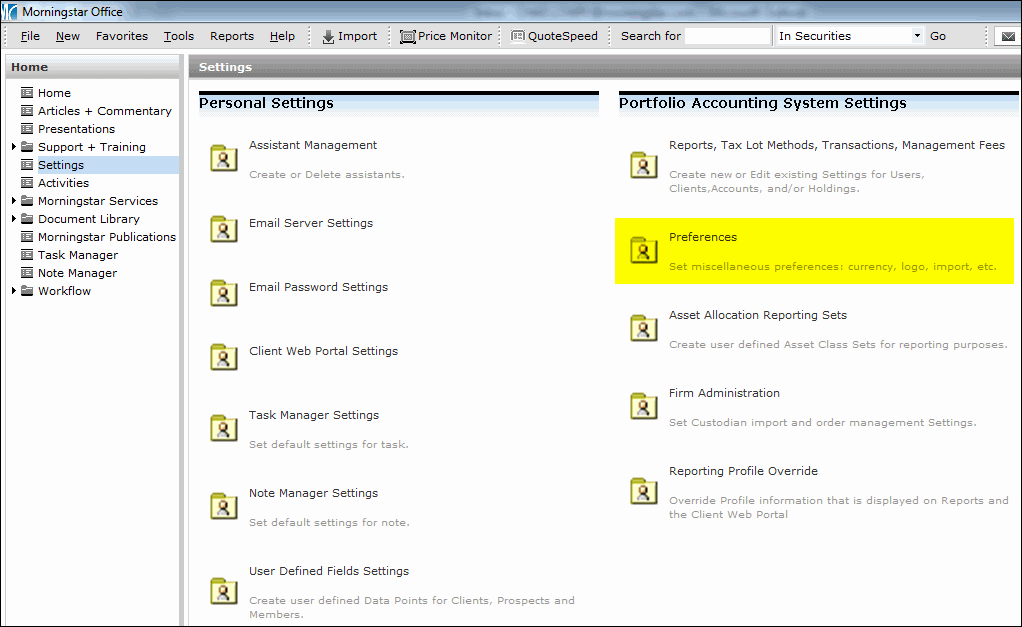
Task: Open the Price Monitor toolbar button
Action: pos(446,36)
